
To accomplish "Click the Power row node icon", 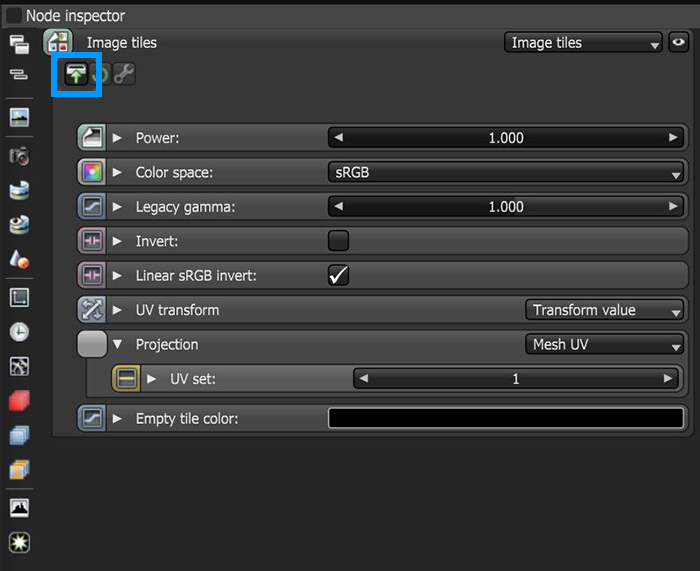I will (92, 138).
